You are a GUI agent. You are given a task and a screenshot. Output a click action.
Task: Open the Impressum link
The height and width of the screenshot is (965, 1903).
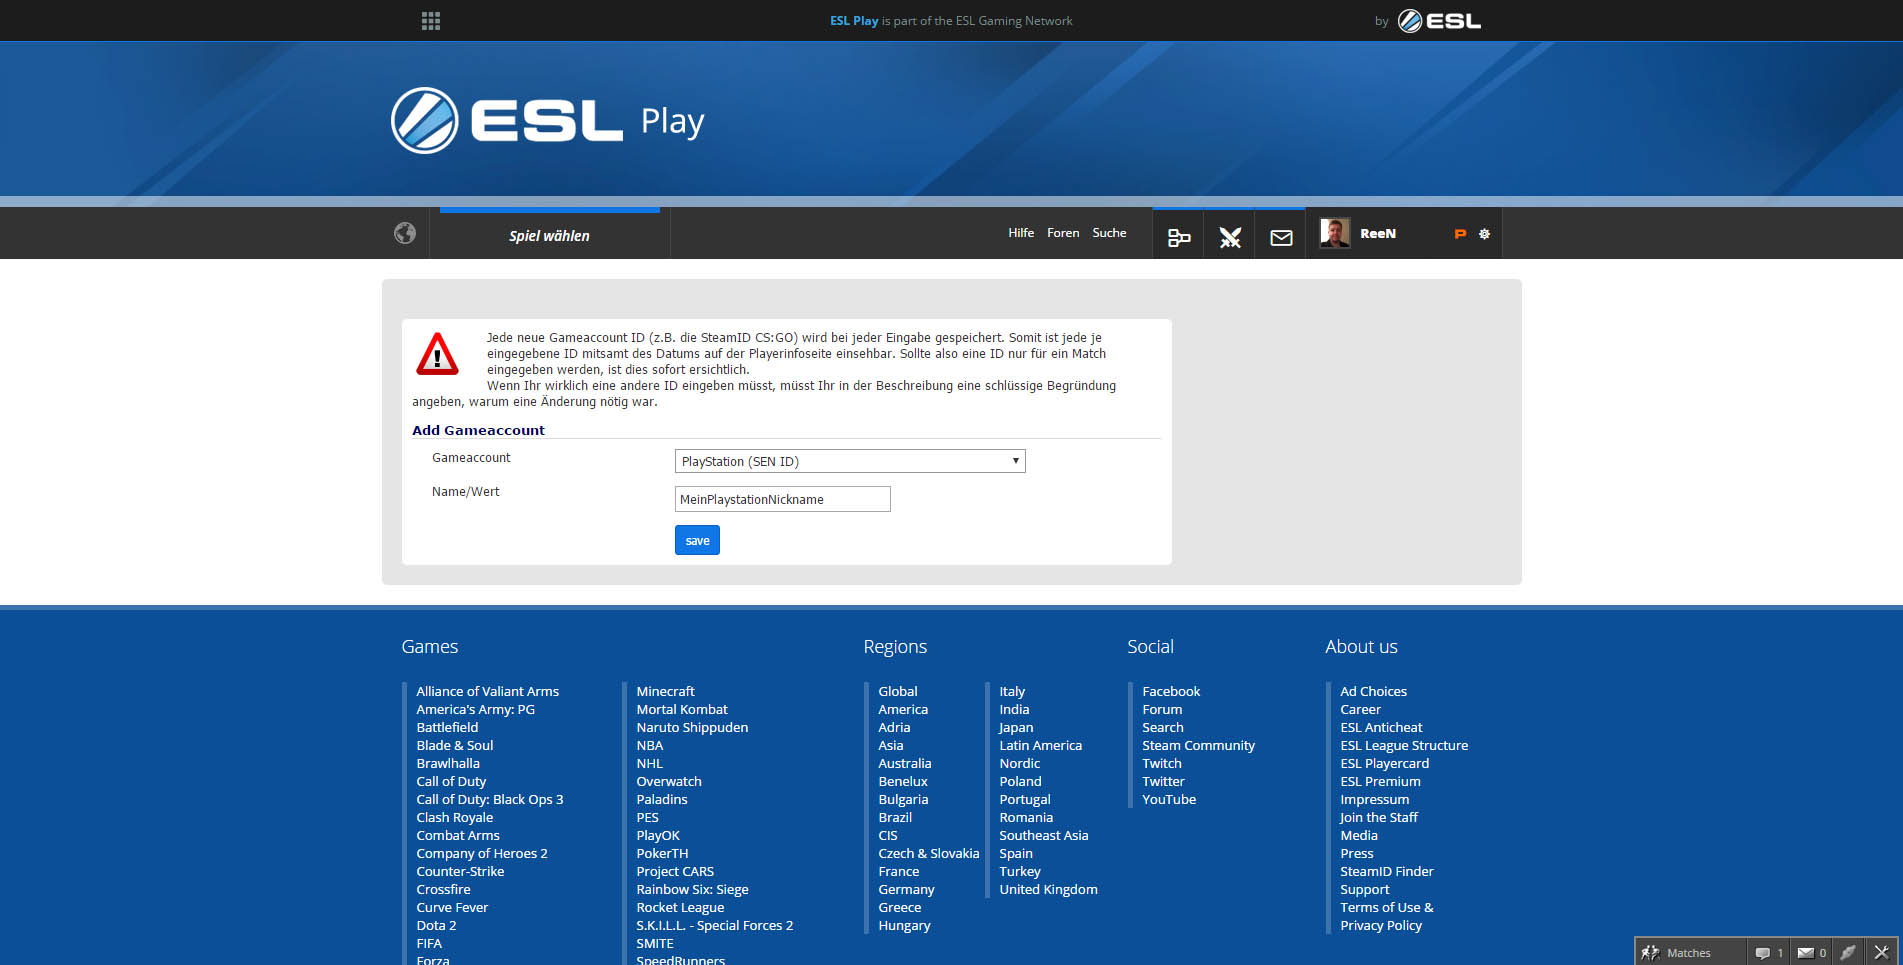(x=1374, y=799)
